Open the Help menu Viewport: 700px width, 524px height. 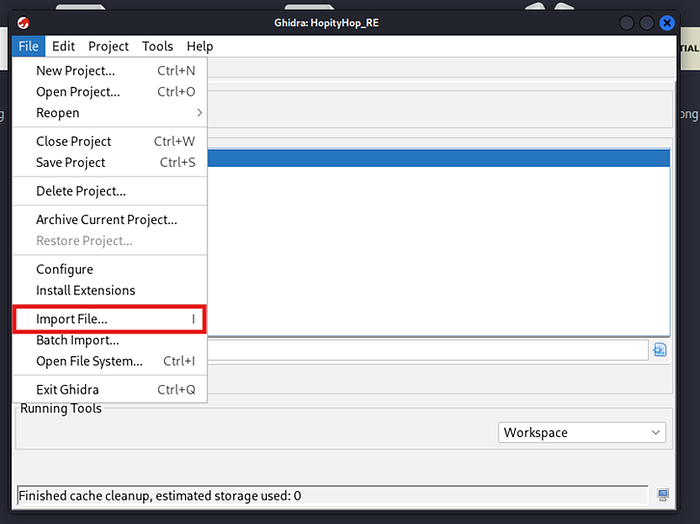click(x=200, y=46)
